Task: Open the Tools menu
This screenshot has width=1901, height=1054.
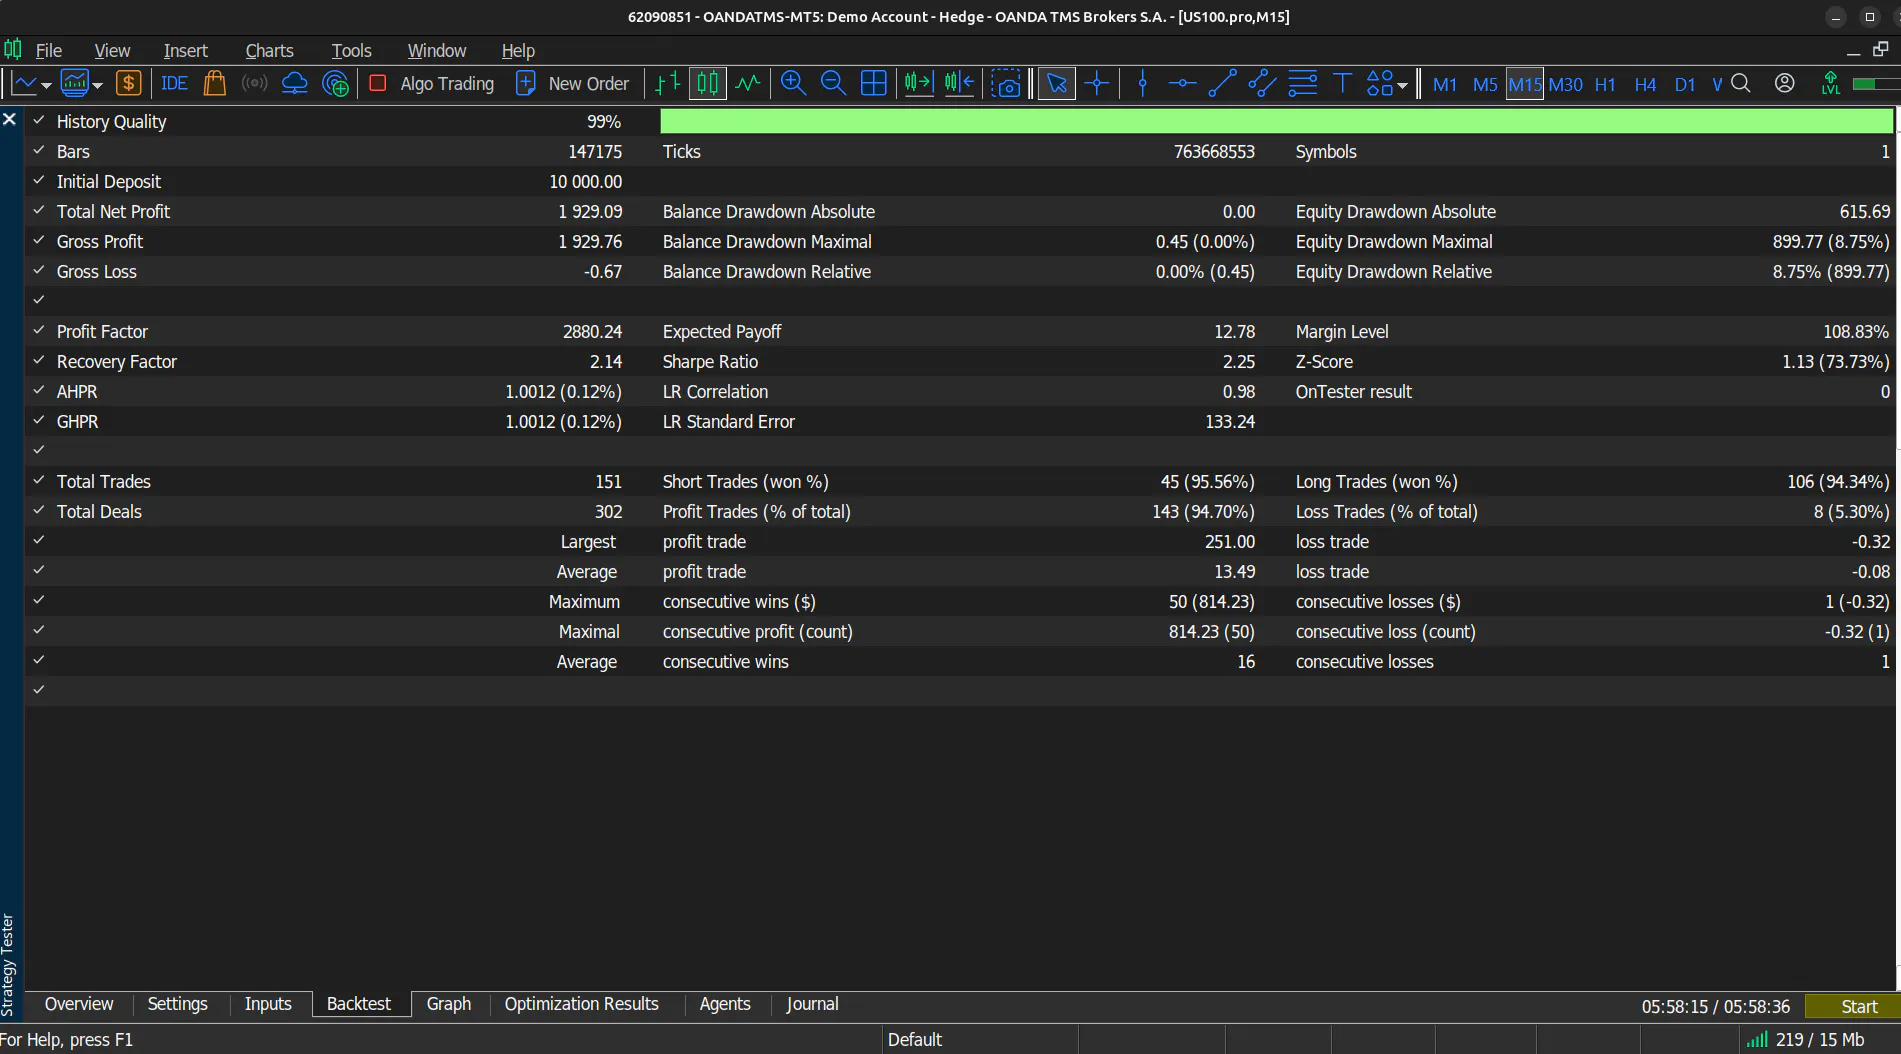Action: point(351,50)
